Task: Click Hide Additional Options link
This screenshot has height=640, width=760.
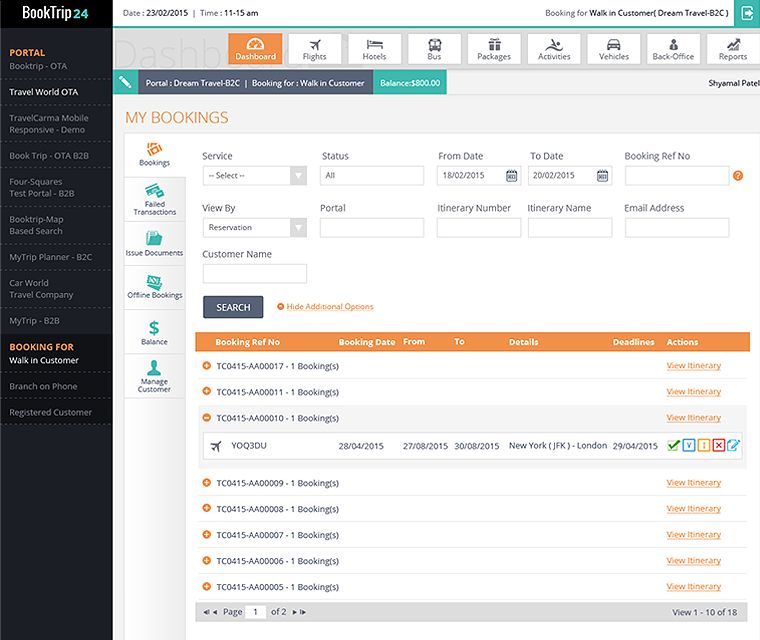Action: 330,306
